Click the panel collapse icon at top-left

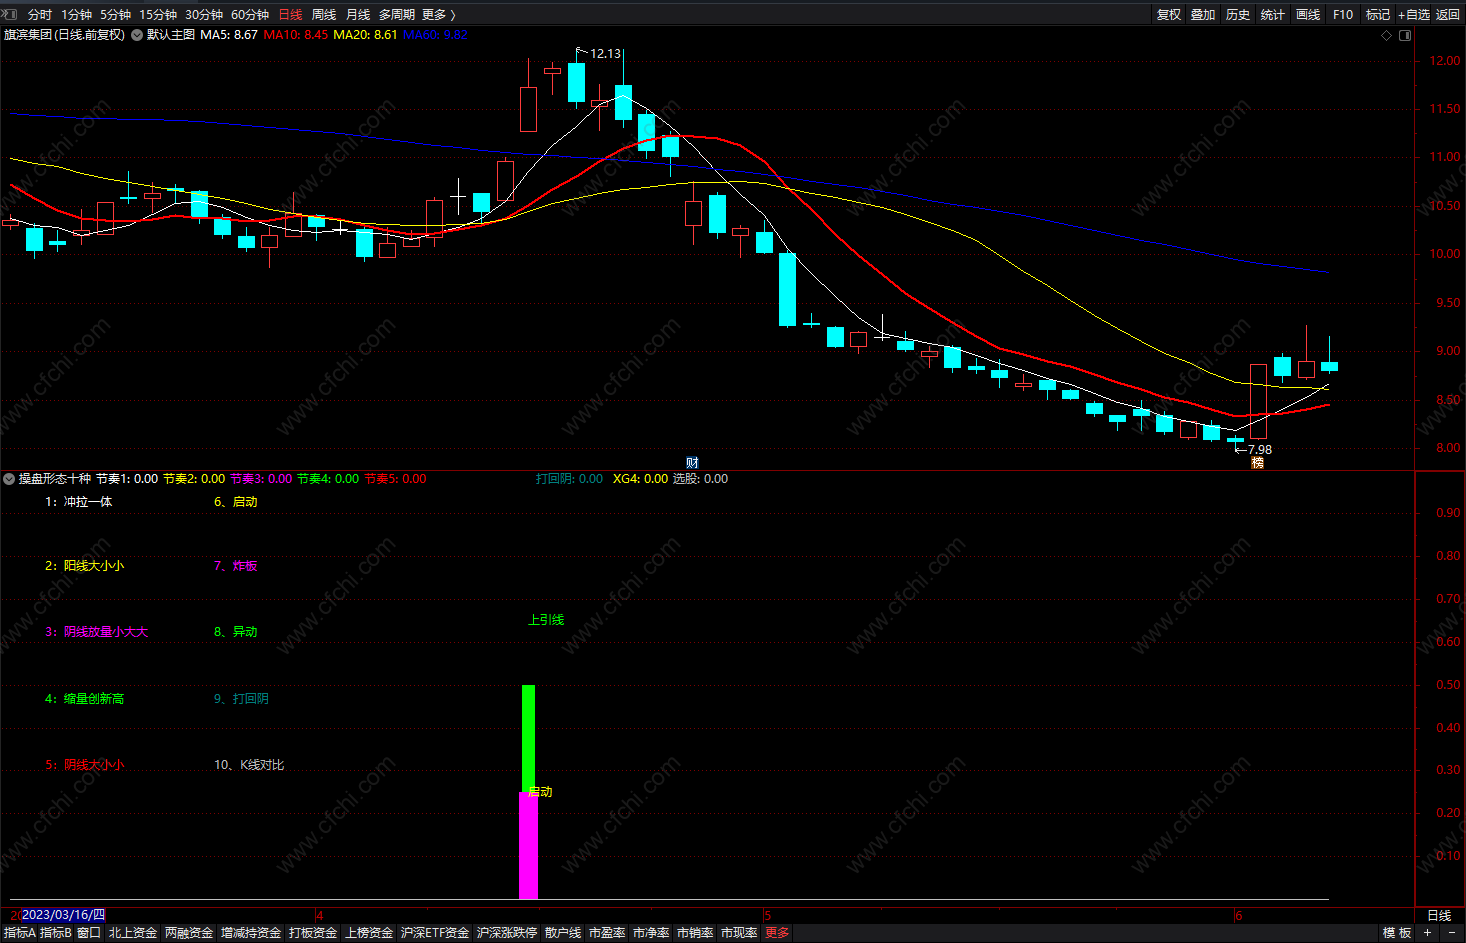pyautogui.click(x=10, y=14)
